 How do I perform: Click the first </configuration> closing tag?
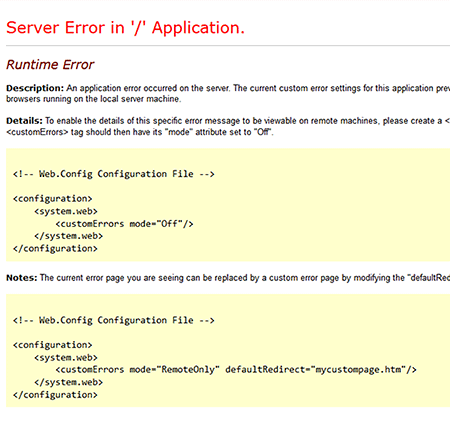(55, 249)
